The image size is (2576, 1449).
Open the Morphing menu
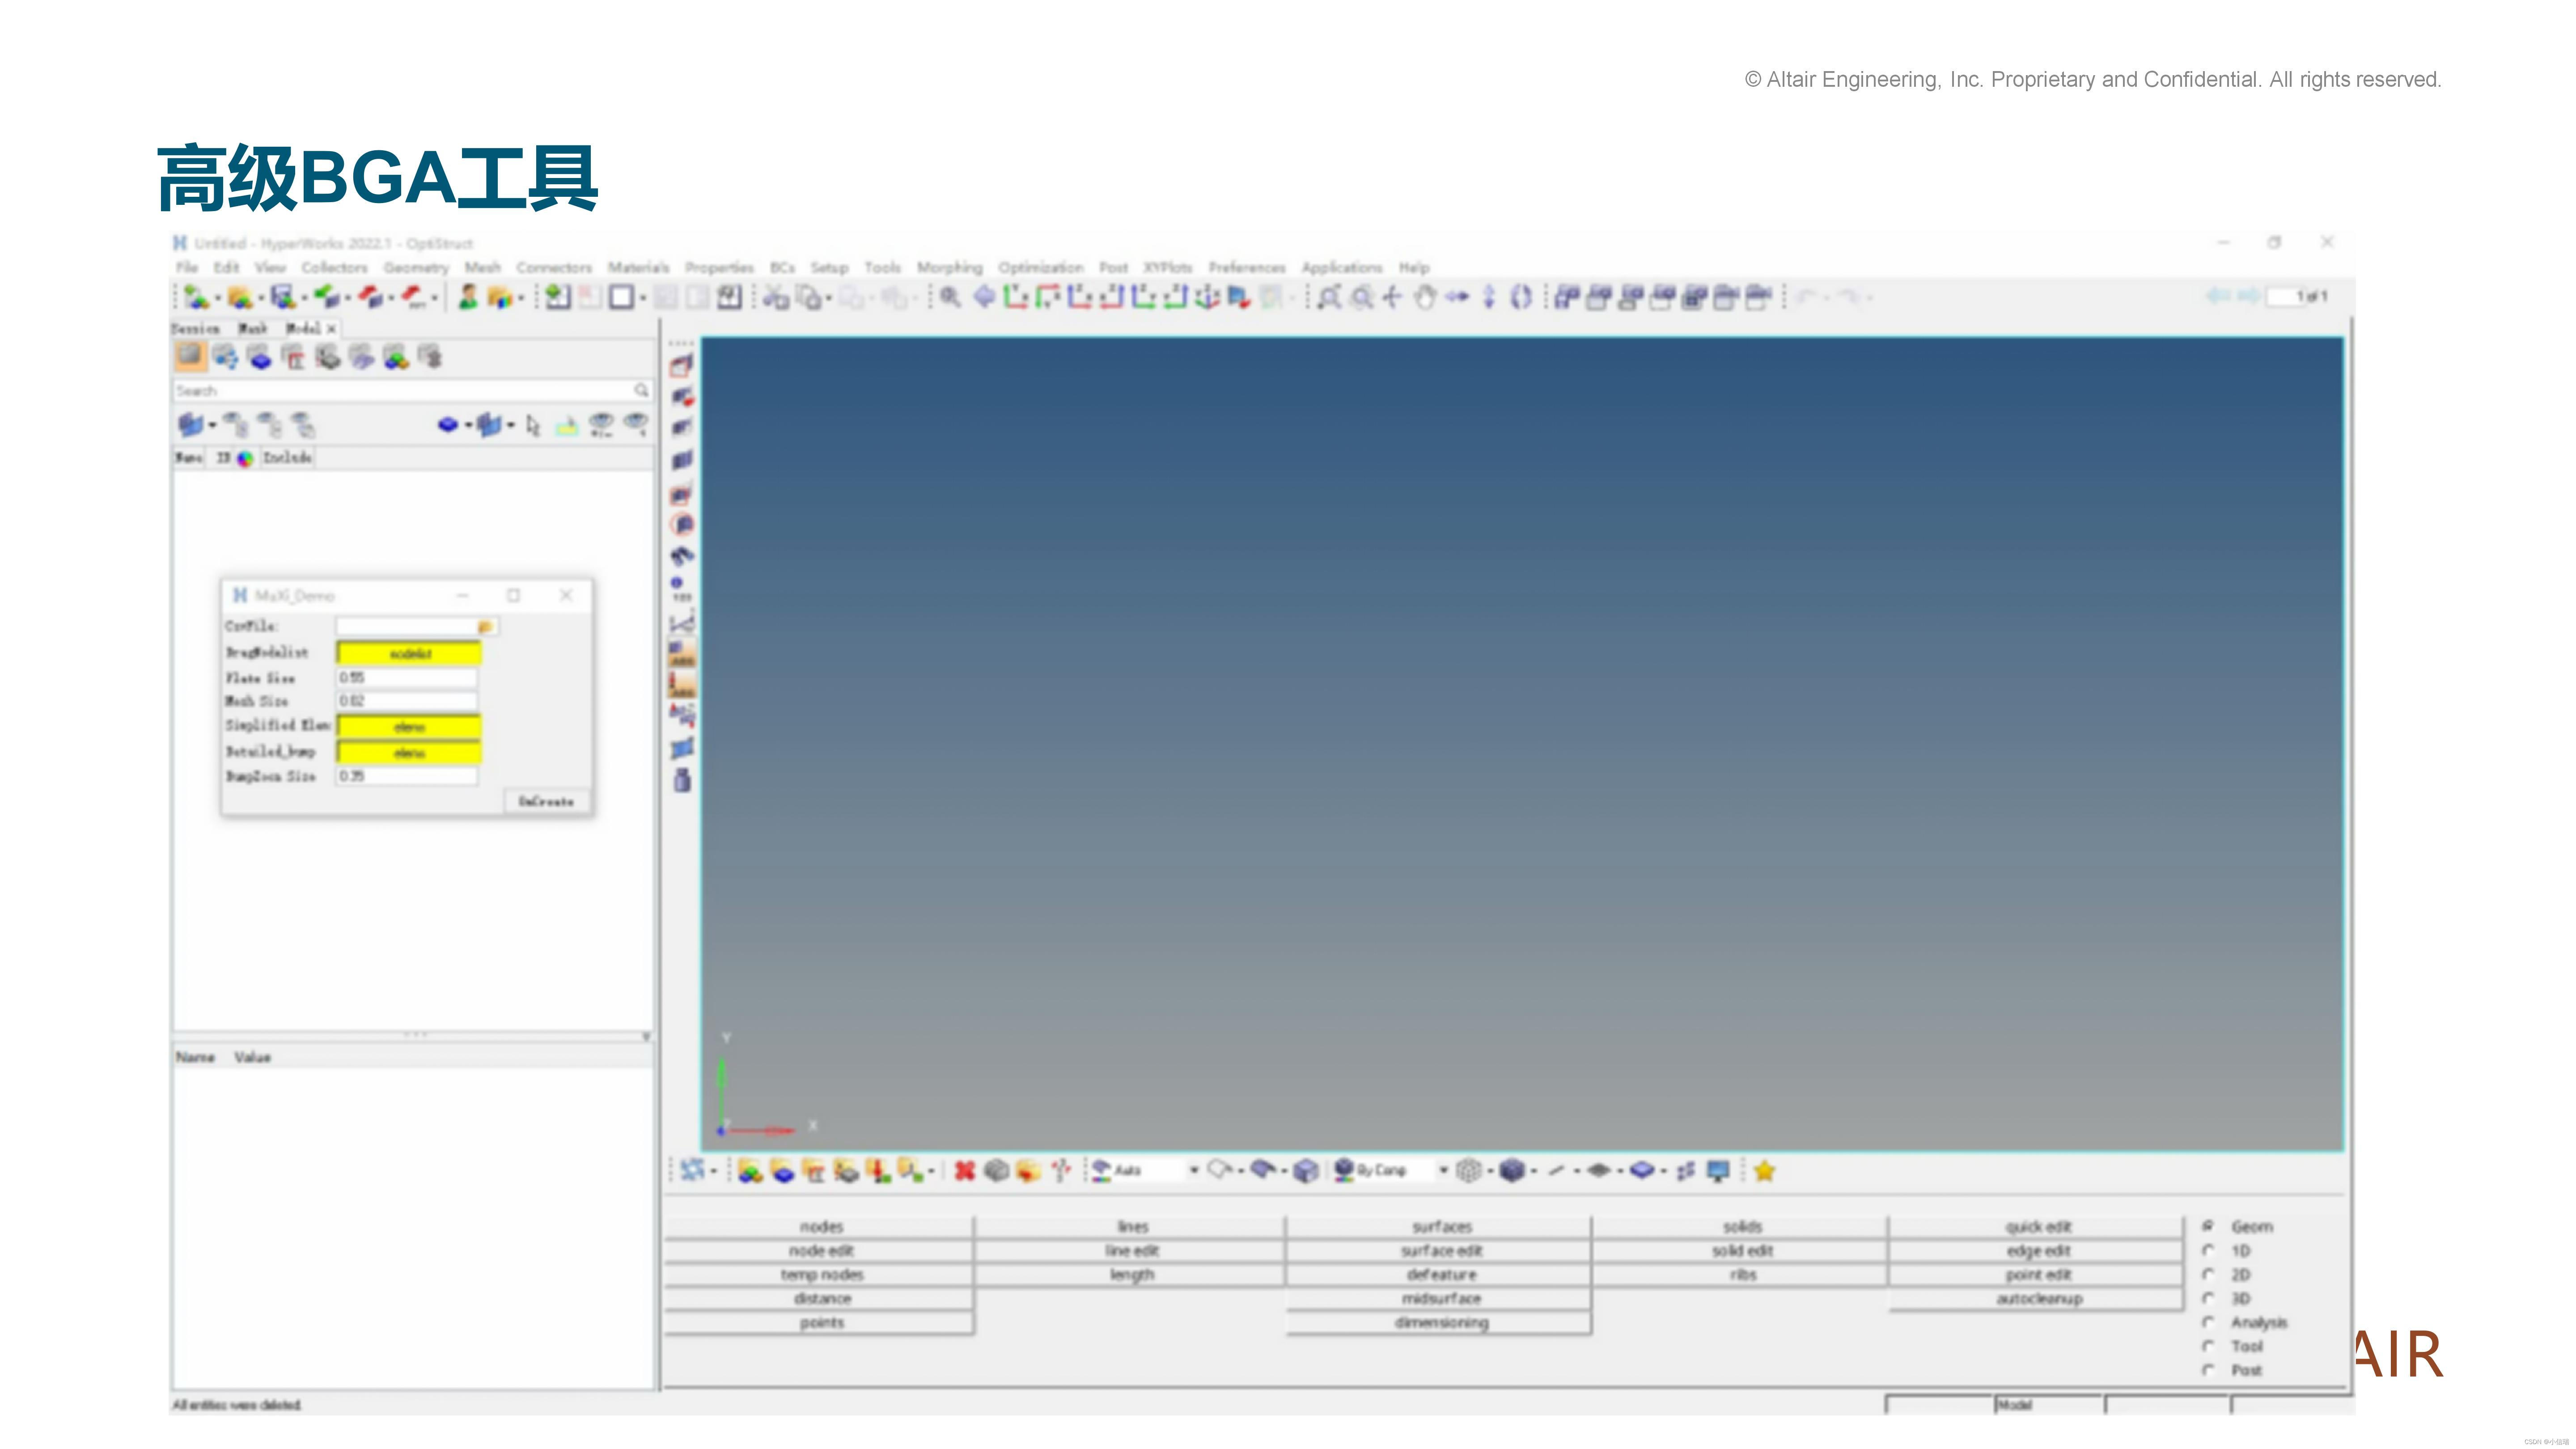click(x=950, y=268)
